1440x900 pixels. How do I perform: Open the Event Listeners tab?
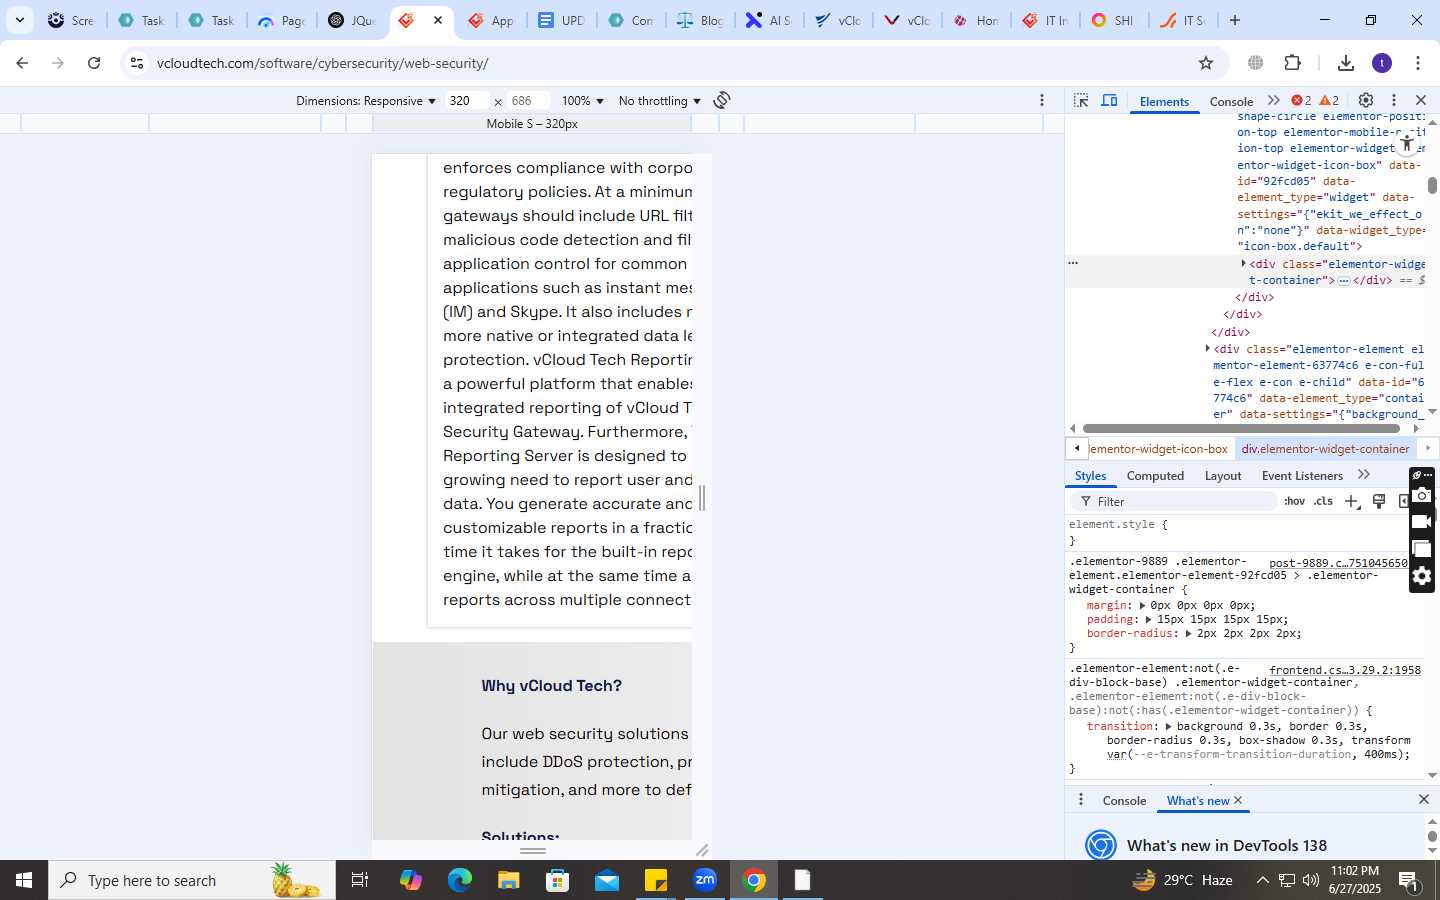pos(1302,476)
